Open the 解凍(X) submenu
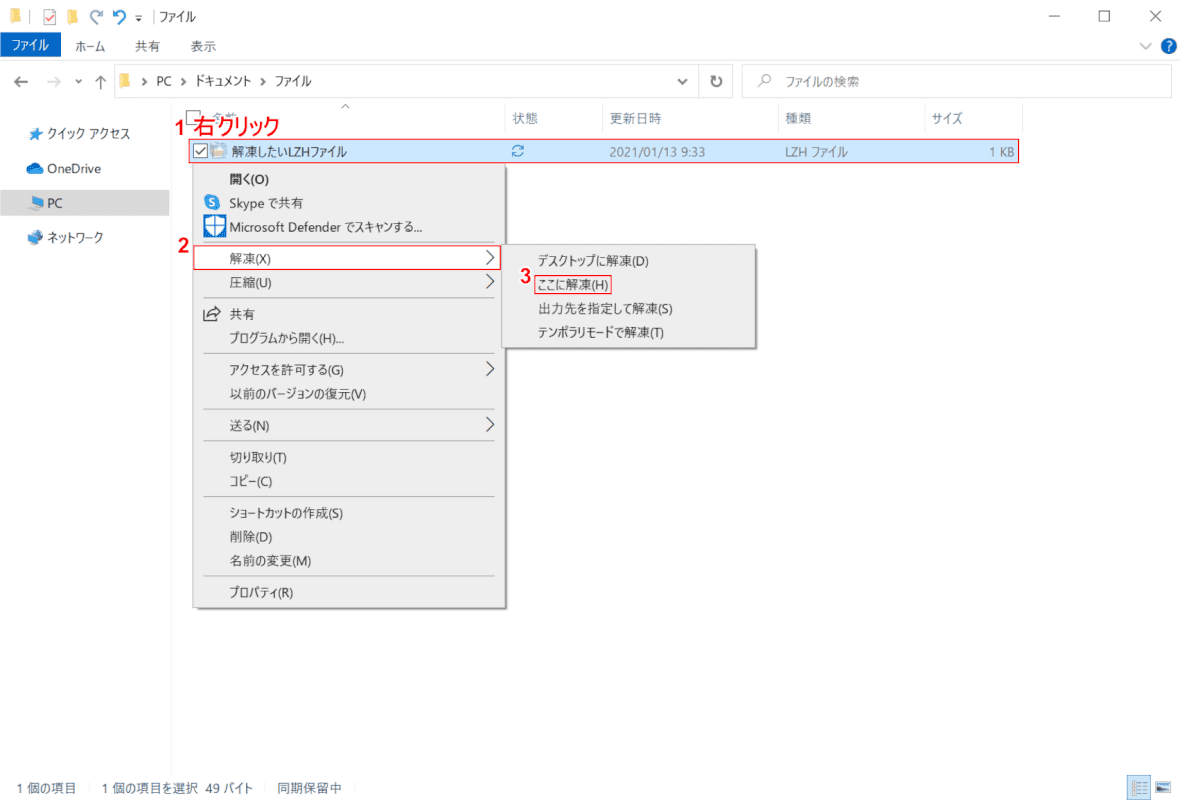 [x=347, y=258]
